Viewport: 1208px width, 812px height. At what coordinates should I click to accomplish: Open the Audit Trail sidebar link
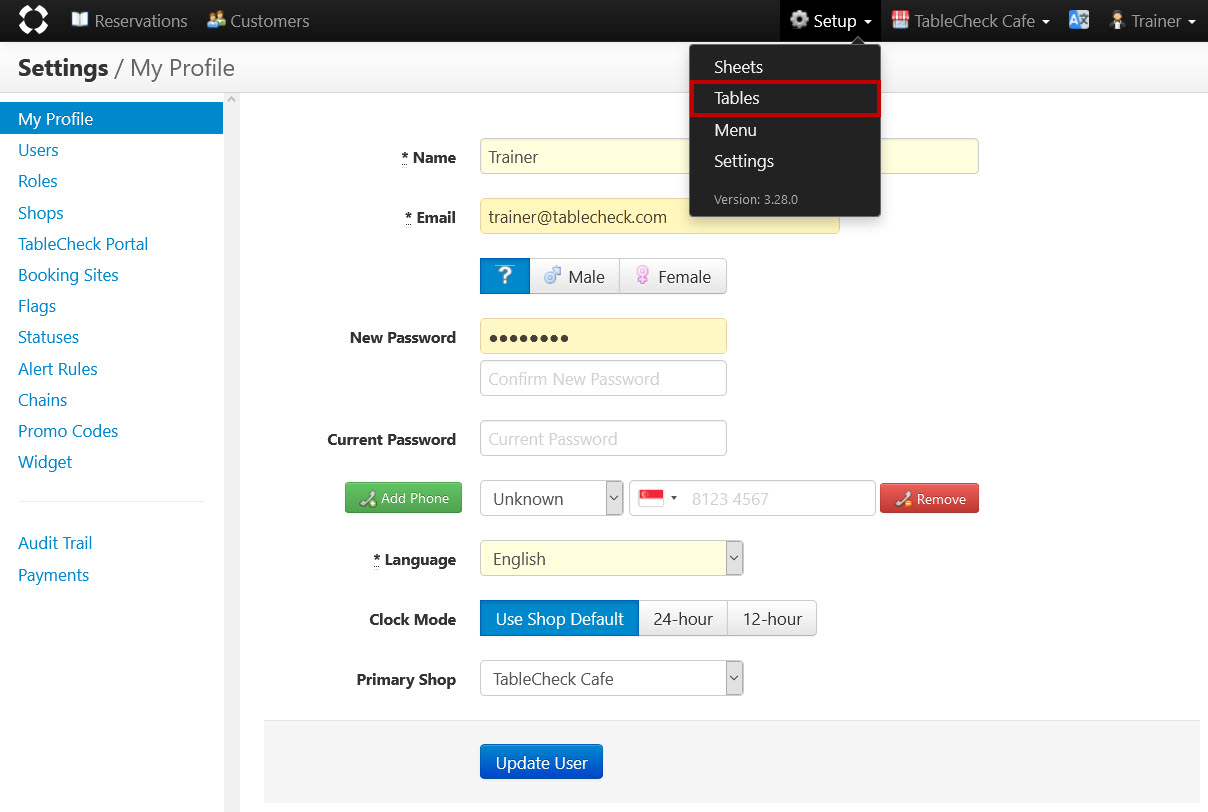55,543
